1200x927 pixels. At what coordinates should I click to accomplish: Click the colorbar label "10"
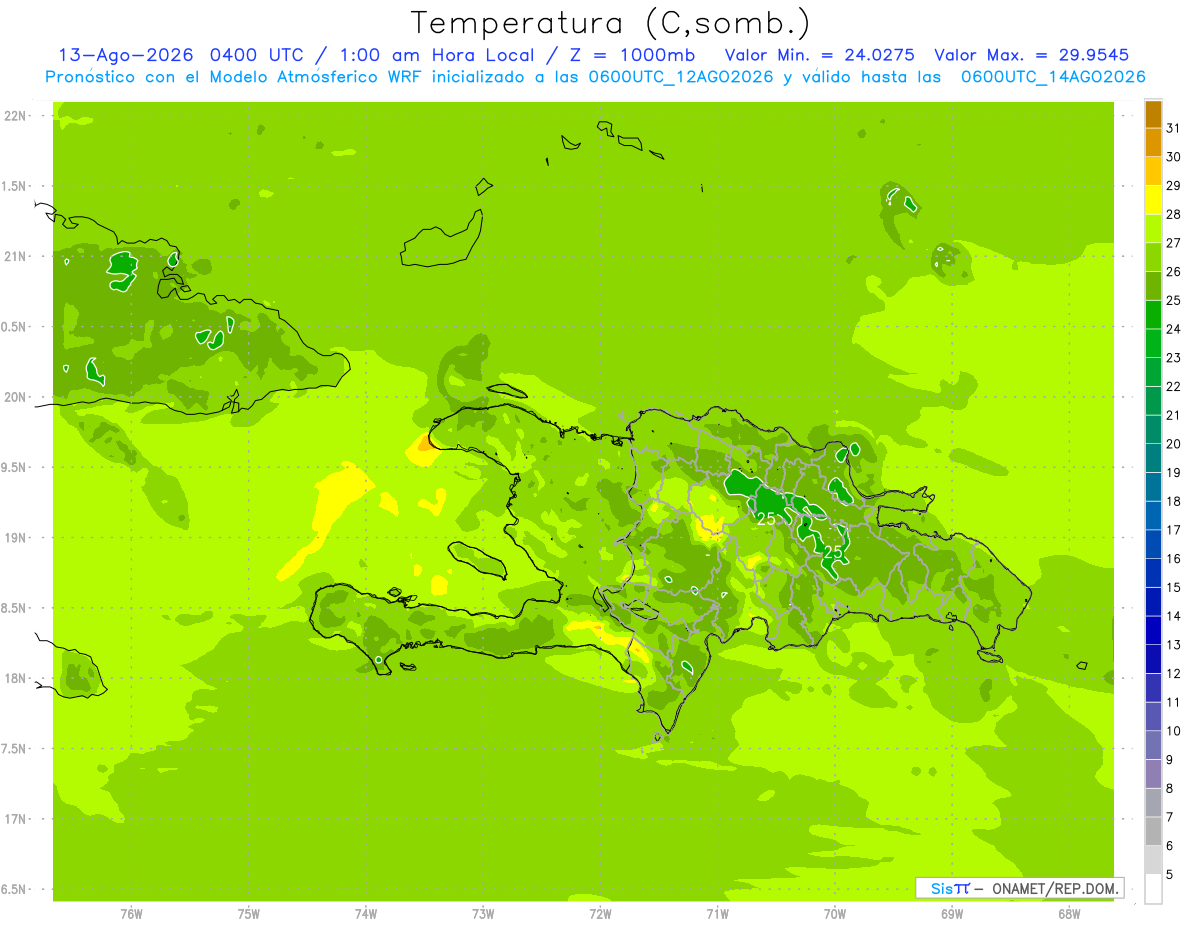[x=1173, y=730]
